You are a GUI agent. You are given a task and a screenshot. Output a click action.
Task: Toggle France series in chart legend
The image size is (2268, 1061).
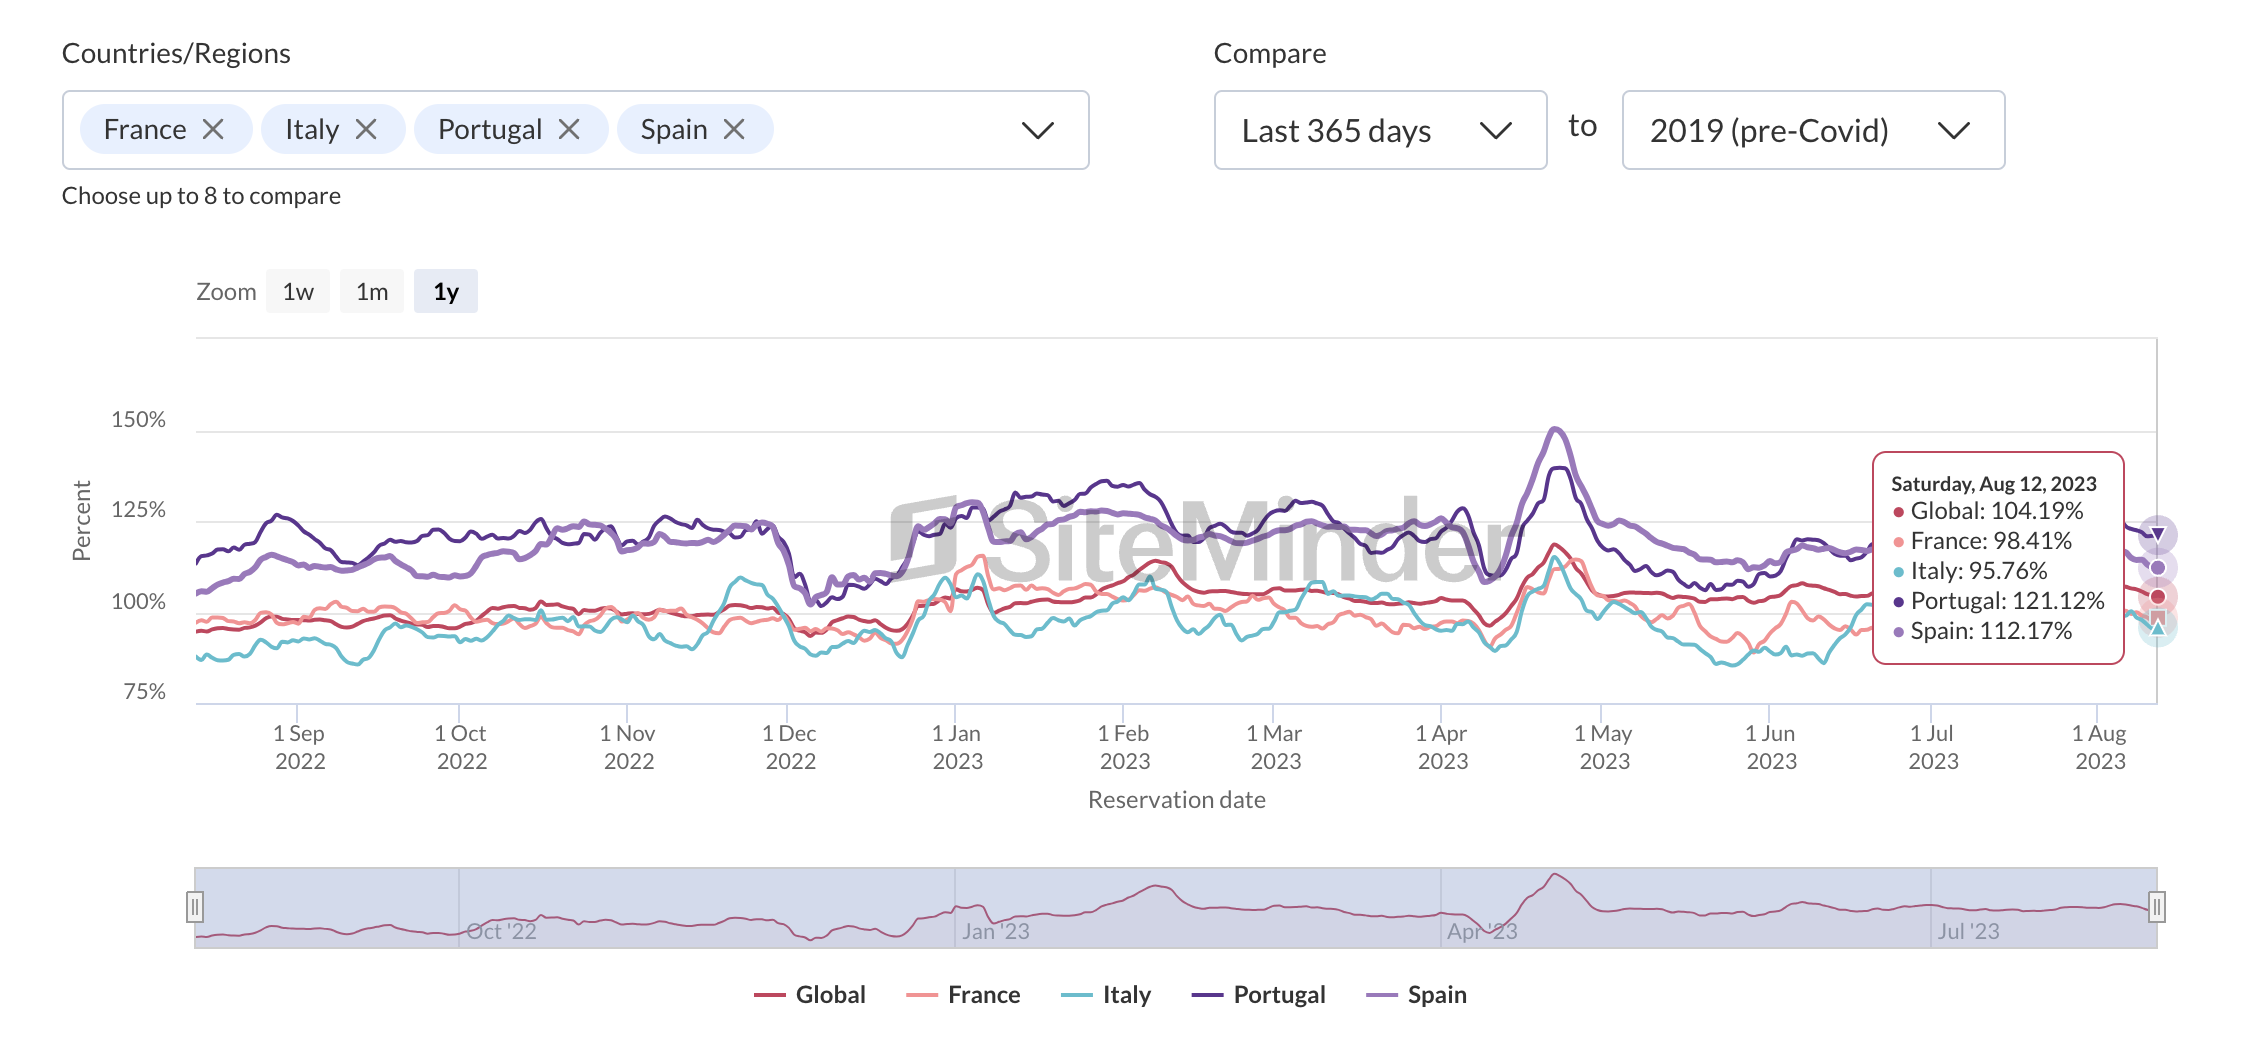[963, 995]
